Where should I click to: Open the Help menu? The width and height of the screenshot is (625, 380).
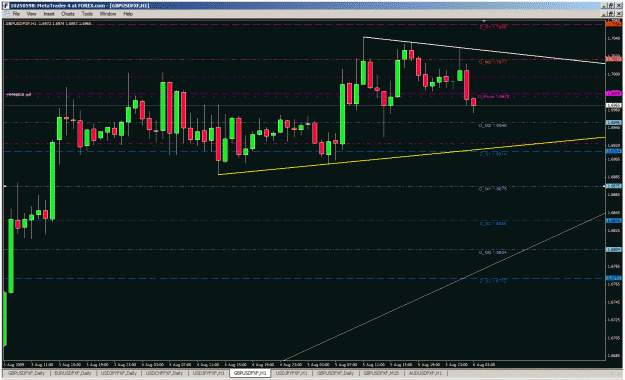128,14
